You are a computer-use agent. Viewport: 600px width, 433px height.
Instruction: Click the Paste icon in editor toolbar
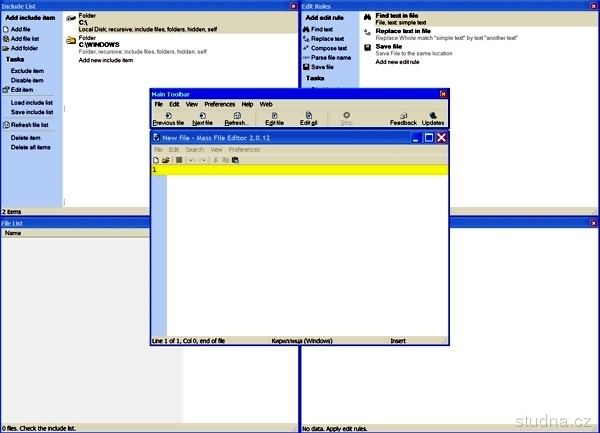(x=235, y=160)
